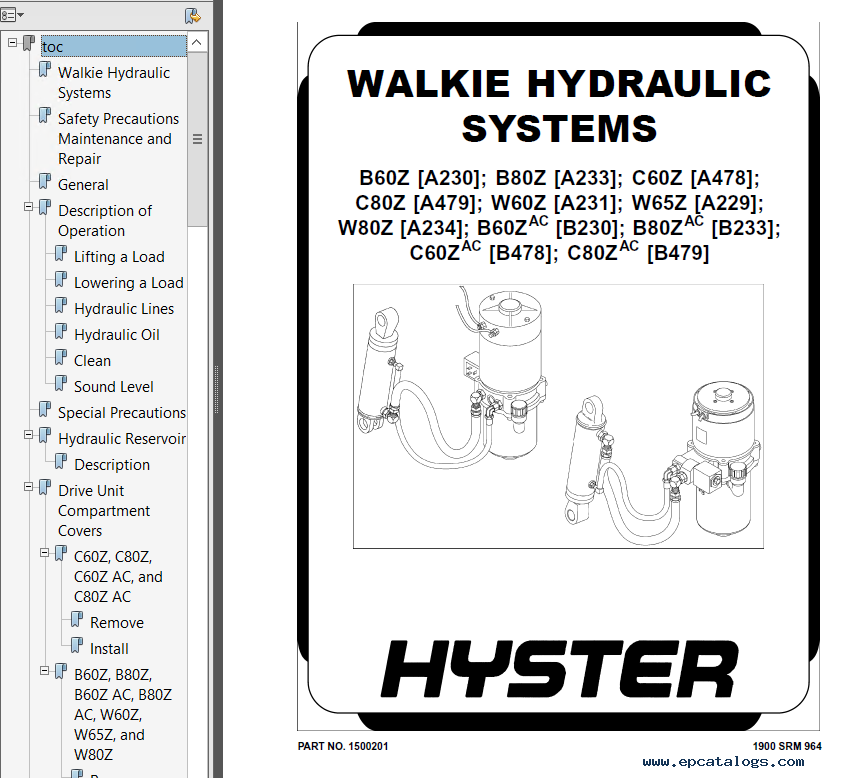Image resolution: width=855 pixels, height=778 pixels.
Task: Open Hydraulic Oil bookmark
Action: coord(117,335)
